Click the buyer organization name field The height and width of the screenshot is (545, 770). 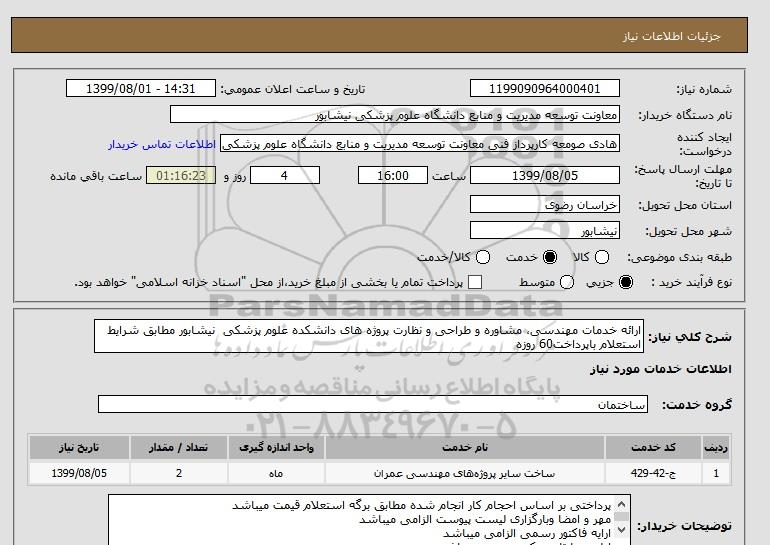[395, 115]
